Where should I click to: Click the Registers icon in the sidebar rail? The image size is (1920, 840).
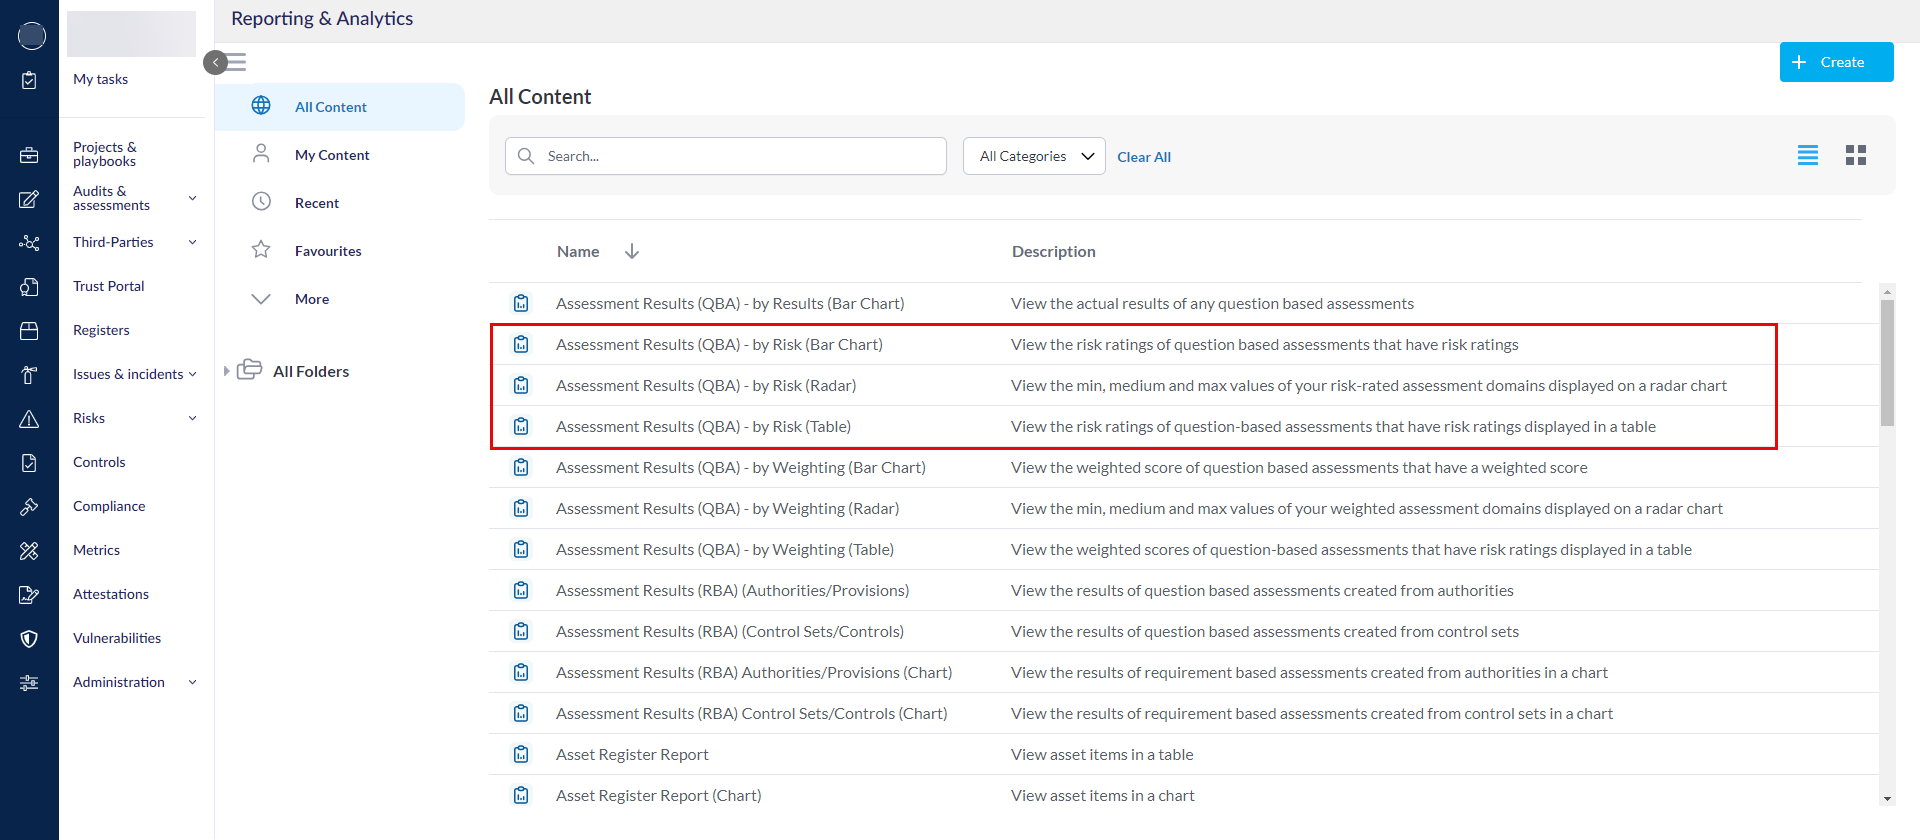pyautogui.click(x=29, y=331)
